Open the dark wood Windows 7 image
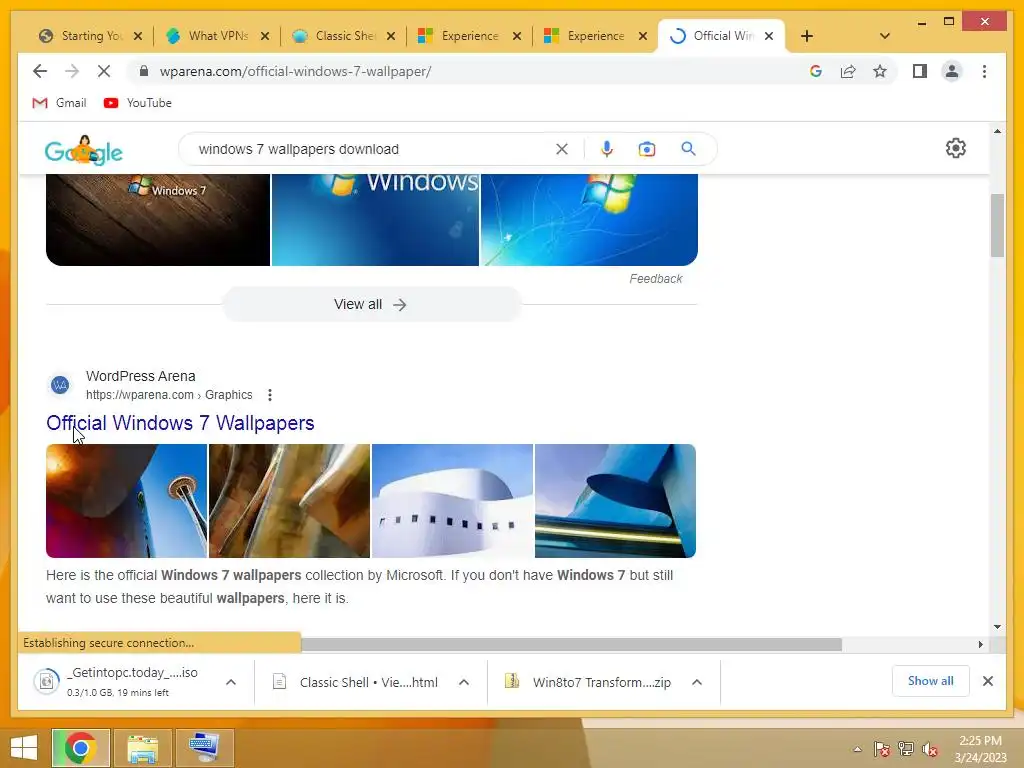Screen dimensions: 1024x768 157,219
